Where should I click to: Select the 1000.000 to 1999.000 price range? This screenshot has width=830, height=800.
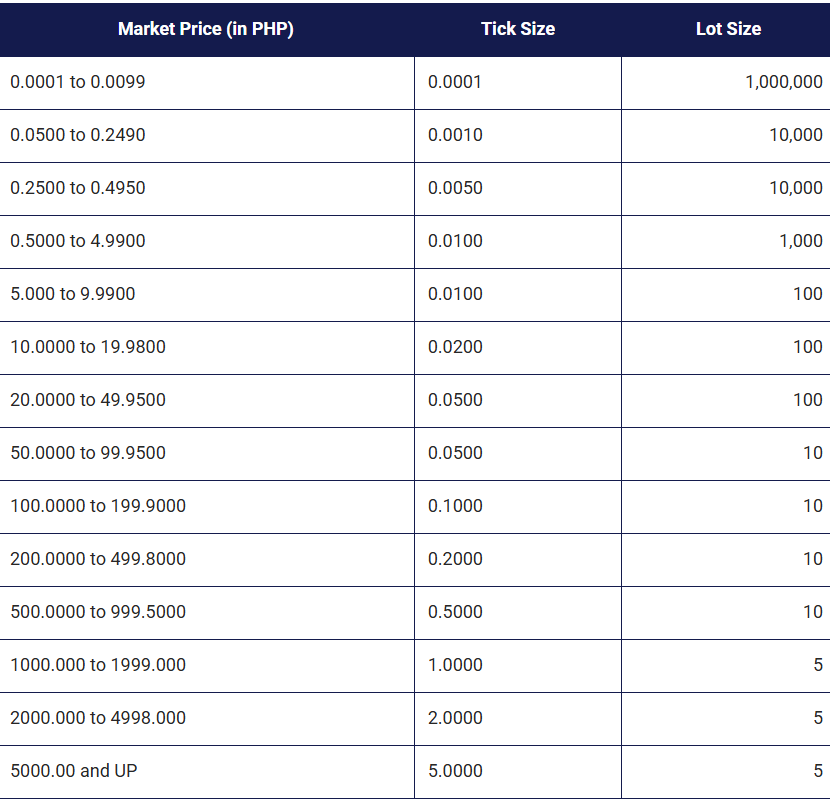point(98,665)
